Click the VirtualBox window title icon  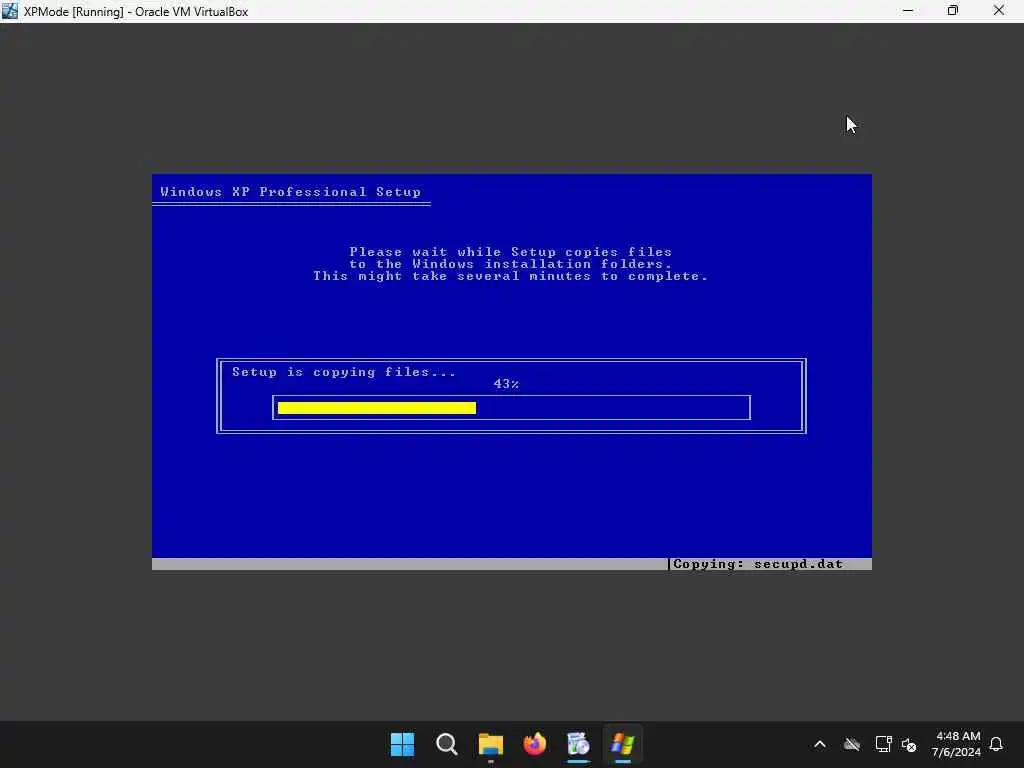click(10, 11)
